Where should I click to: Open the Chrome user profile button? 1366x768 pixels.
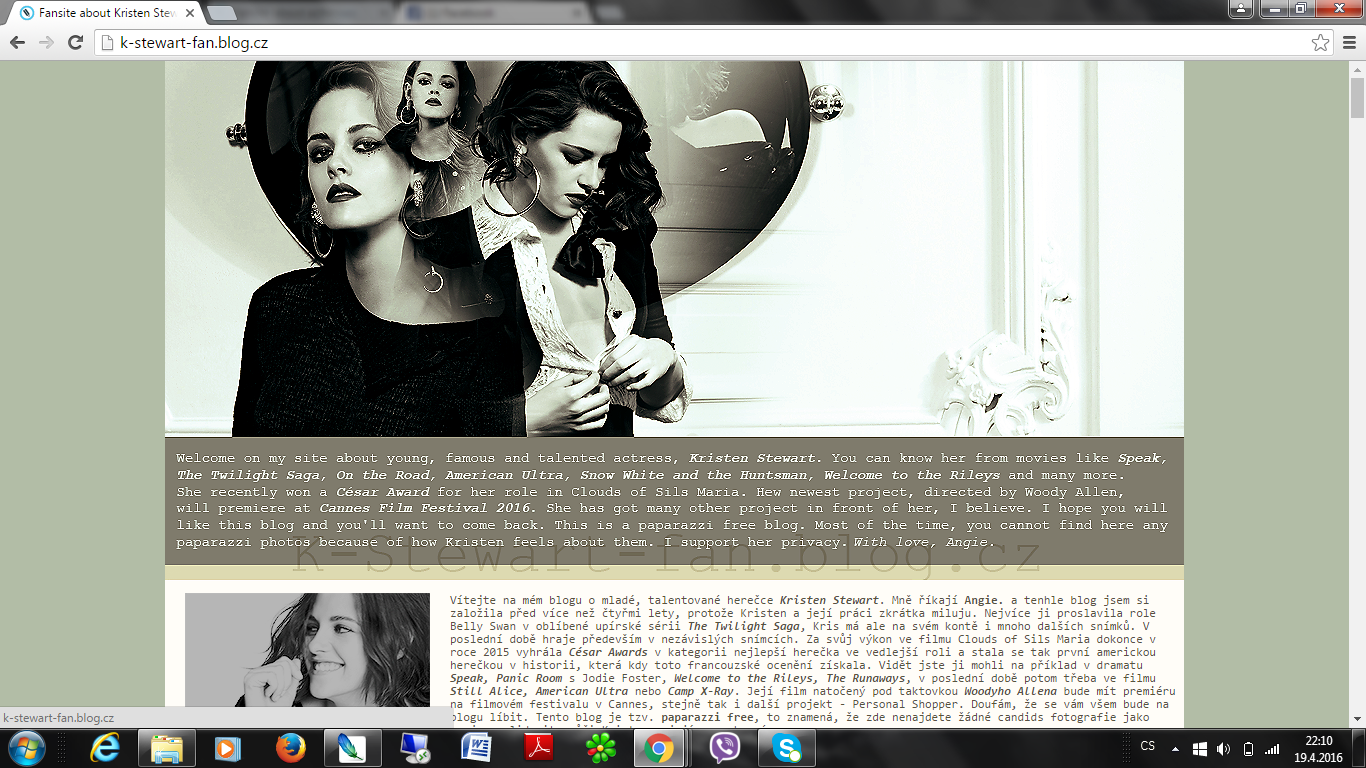point(1240,9)
